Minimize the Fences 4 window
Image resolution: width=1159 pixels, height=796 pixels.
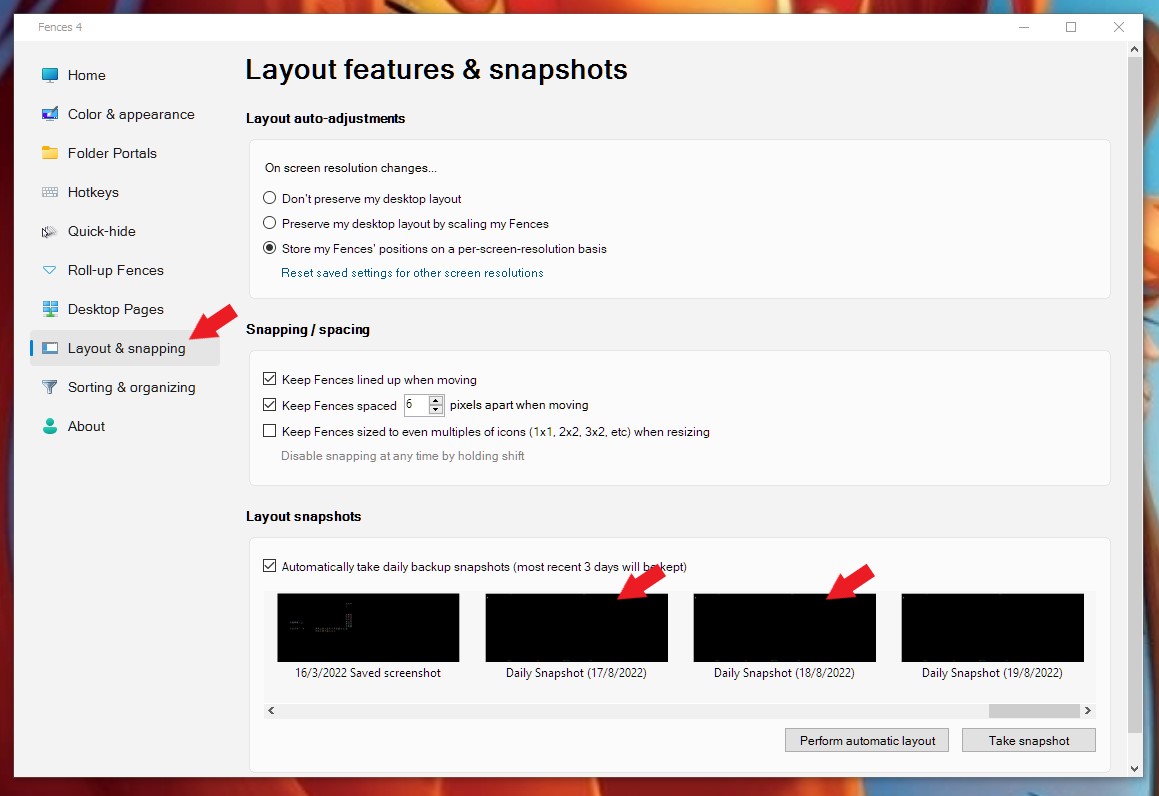[1024, 27]
